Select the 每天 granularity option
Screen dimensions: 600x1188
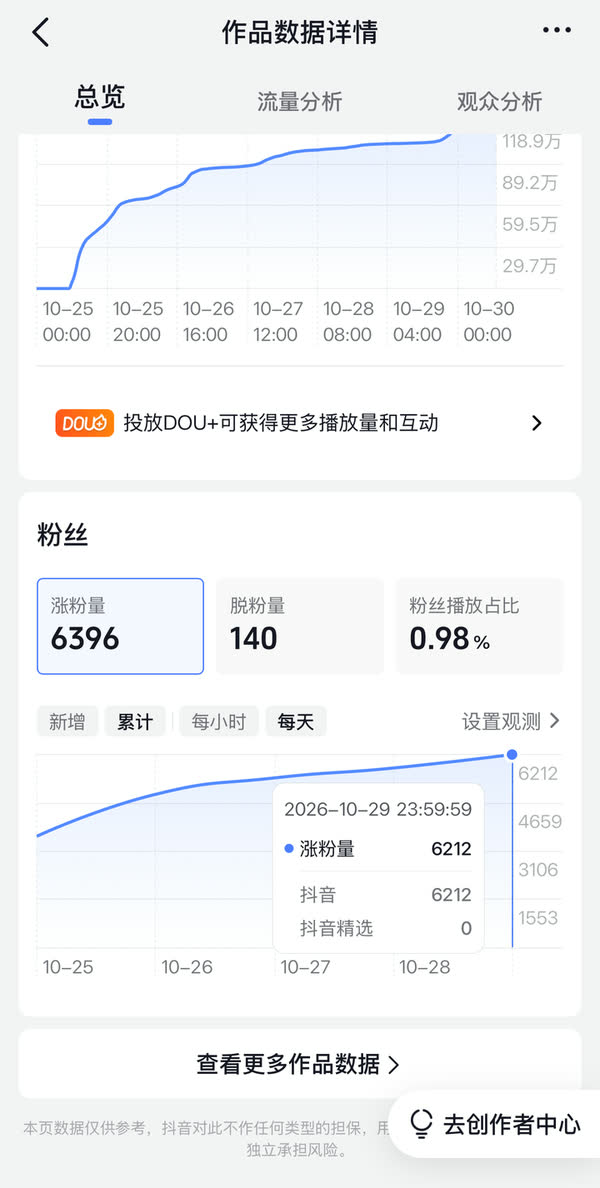295,721
